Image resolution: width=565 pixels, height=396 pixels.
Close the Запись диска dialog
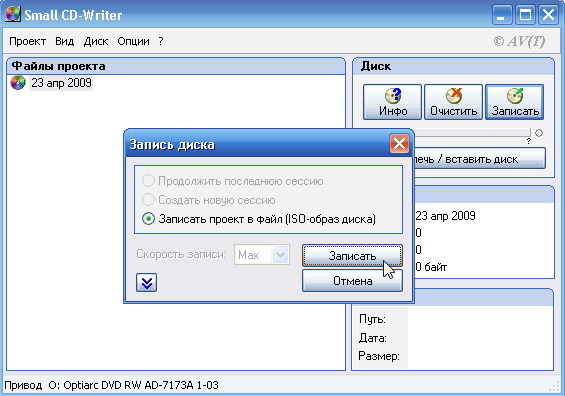[399, 144]
